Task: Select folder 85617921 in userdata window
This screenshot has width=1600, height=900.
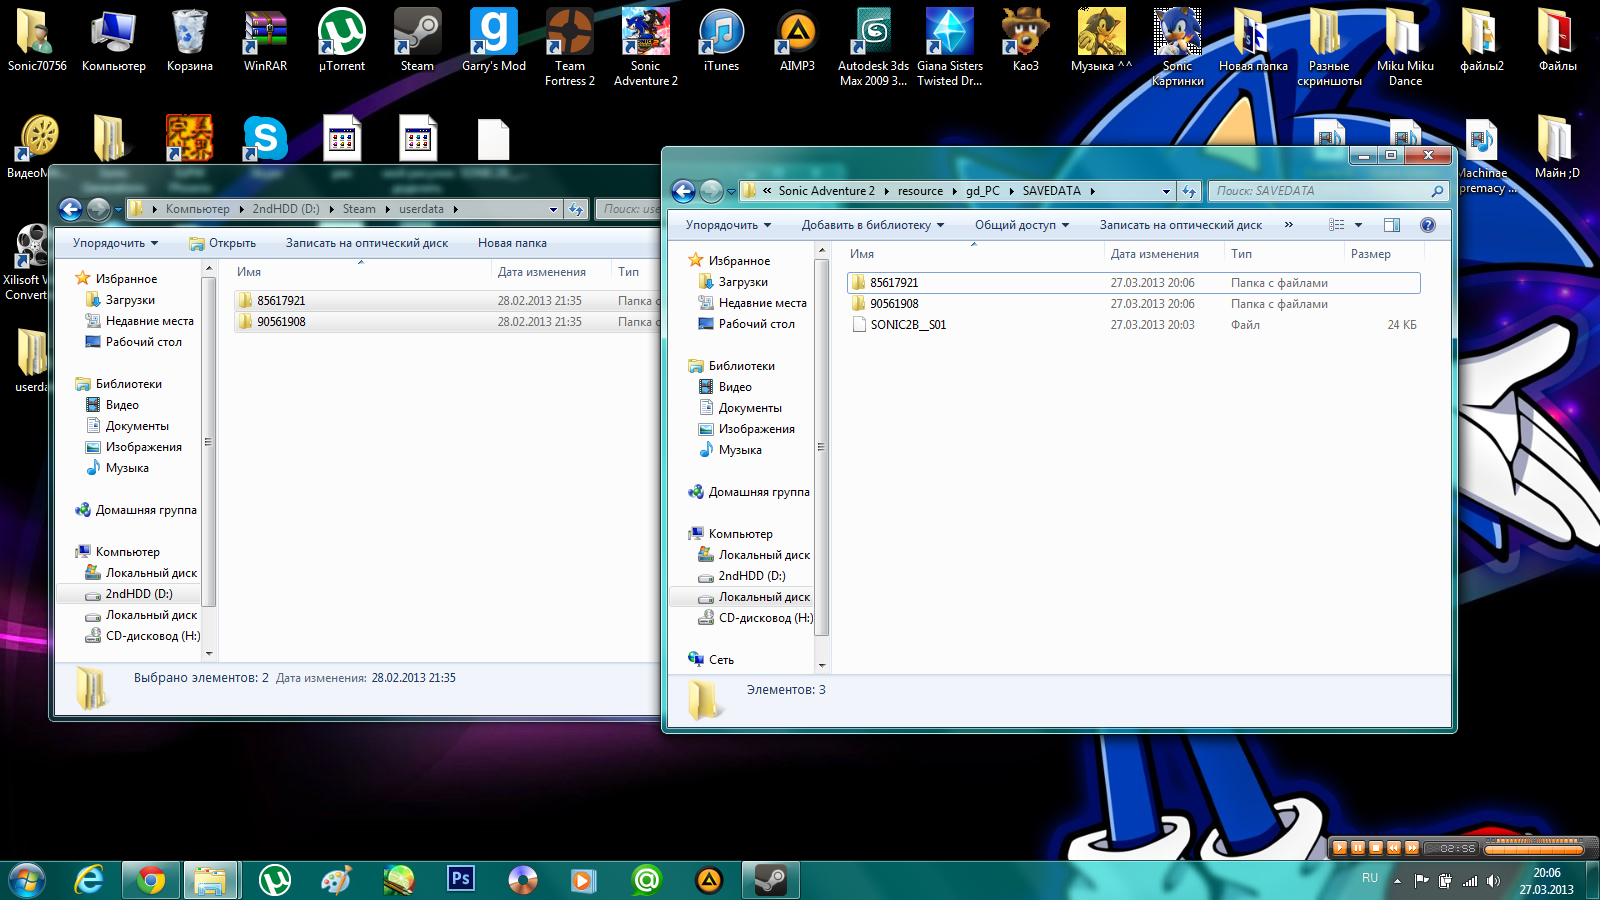Action: pyautogui.click(x=447, y=301)
